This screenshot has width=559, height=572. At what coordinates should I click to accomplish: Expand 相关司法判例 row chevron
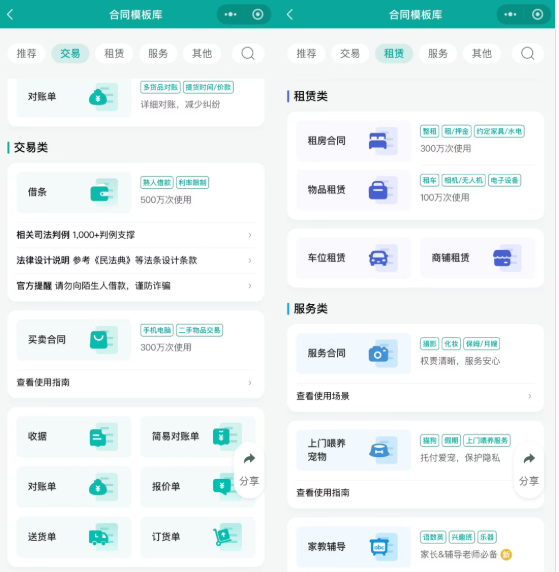coord(250,235)
